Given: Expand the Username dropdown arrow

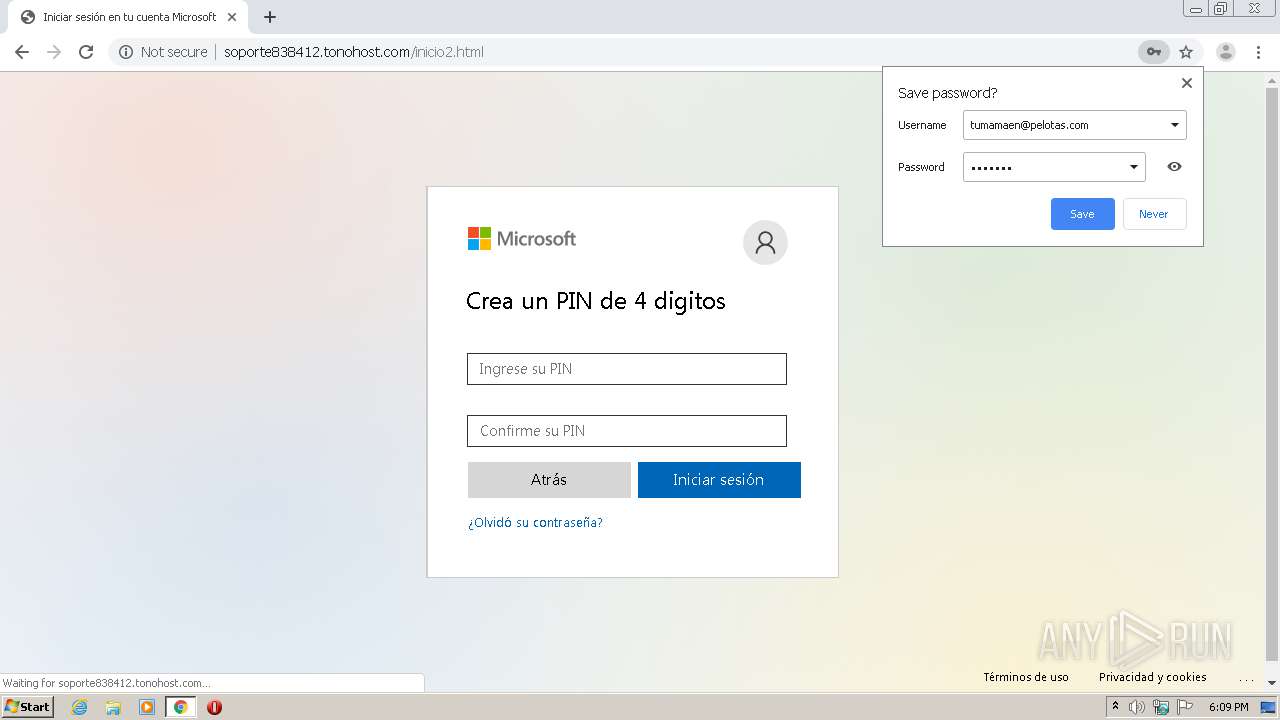Looking at the screenshot, I should [1174, 125].
